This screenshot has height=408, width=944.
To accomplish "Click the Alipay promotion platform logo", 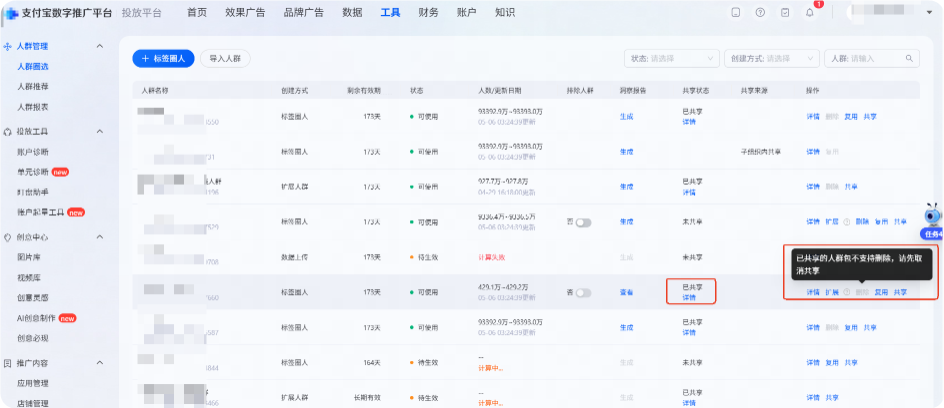I will [x=11, y=13].
